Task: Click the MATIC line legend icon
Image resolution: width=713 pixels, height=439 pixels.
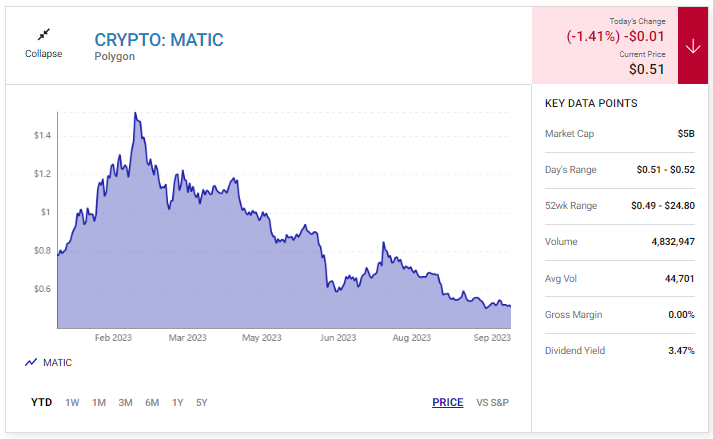Action: coord(31,363)
